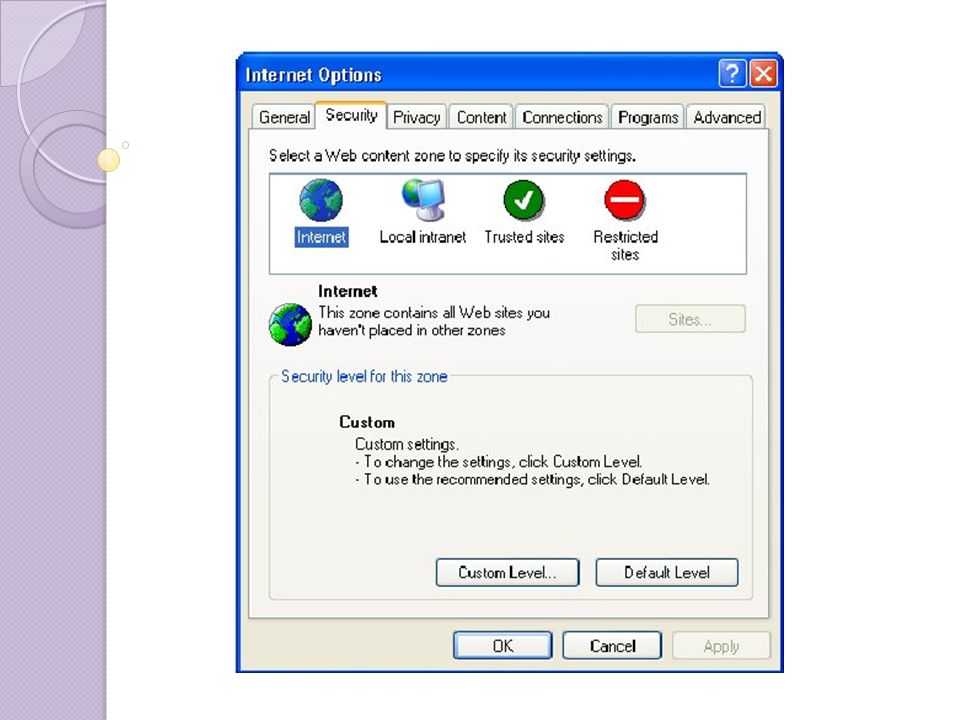This screenshot has width=960, height=720.
Task: Click the globe icon beside the Internet zone description
Action: point(290,324)
